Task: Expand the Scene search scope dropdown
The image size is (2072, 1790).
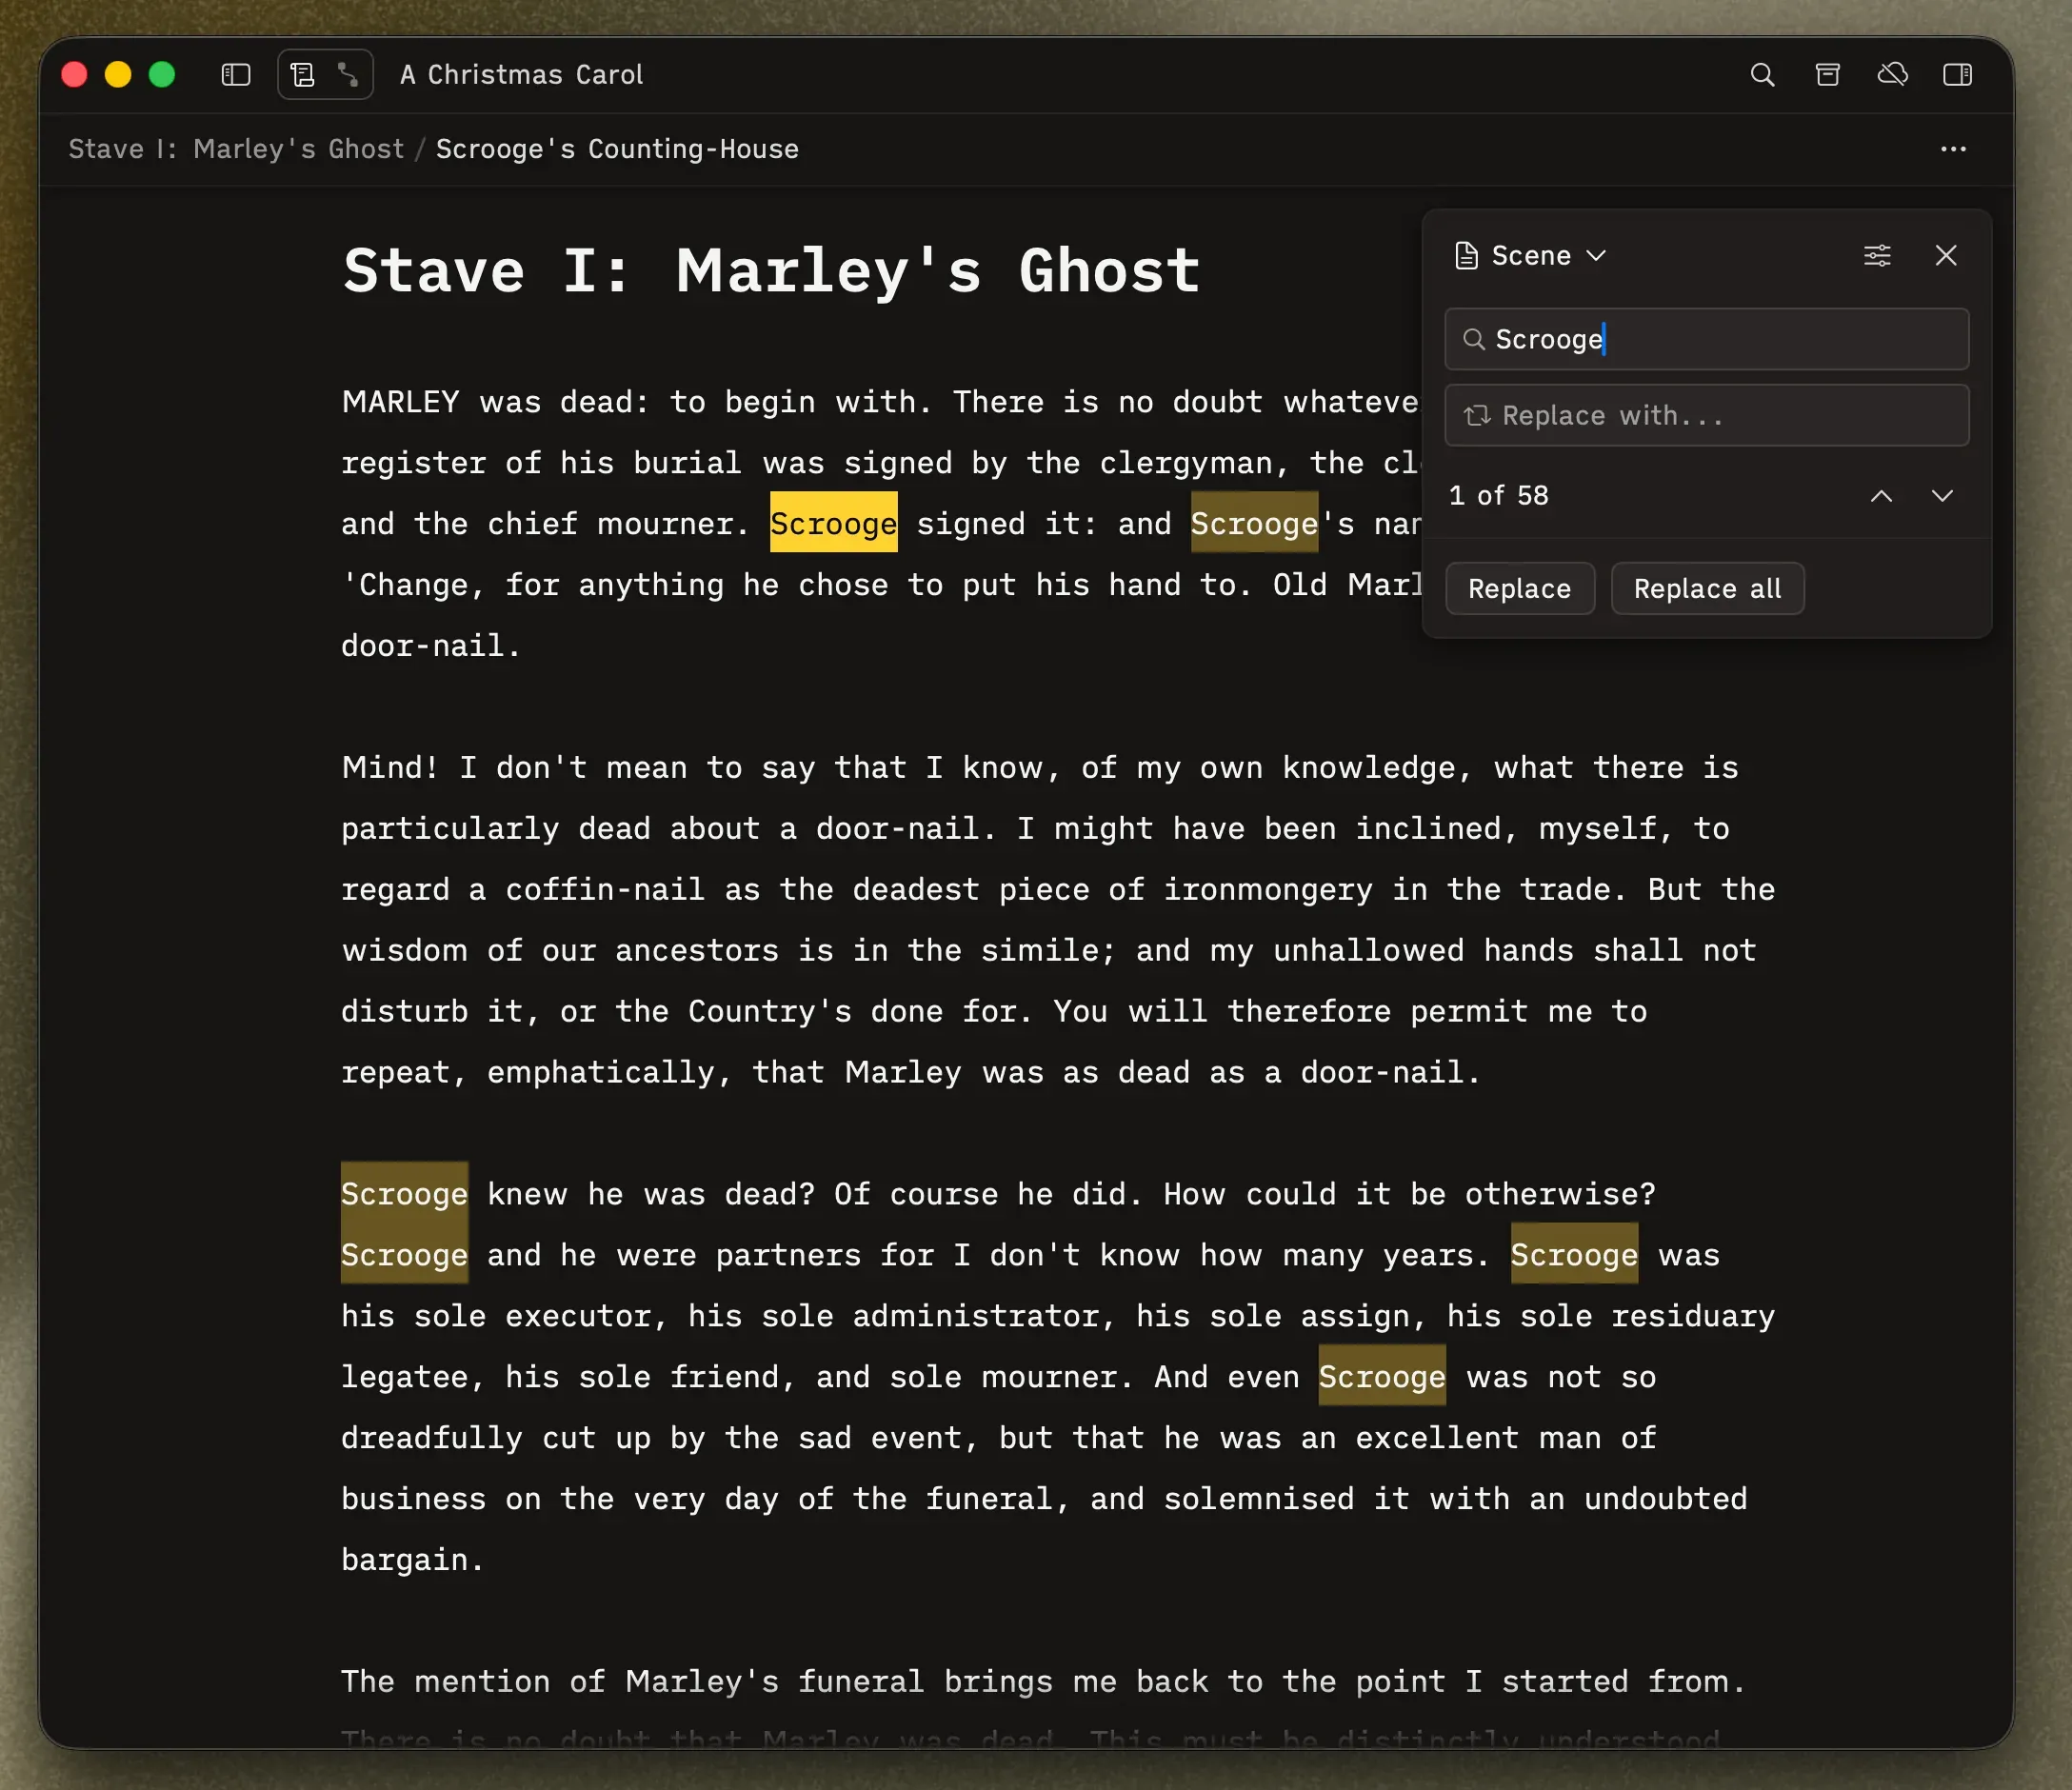Action: tap(1530, 256)
